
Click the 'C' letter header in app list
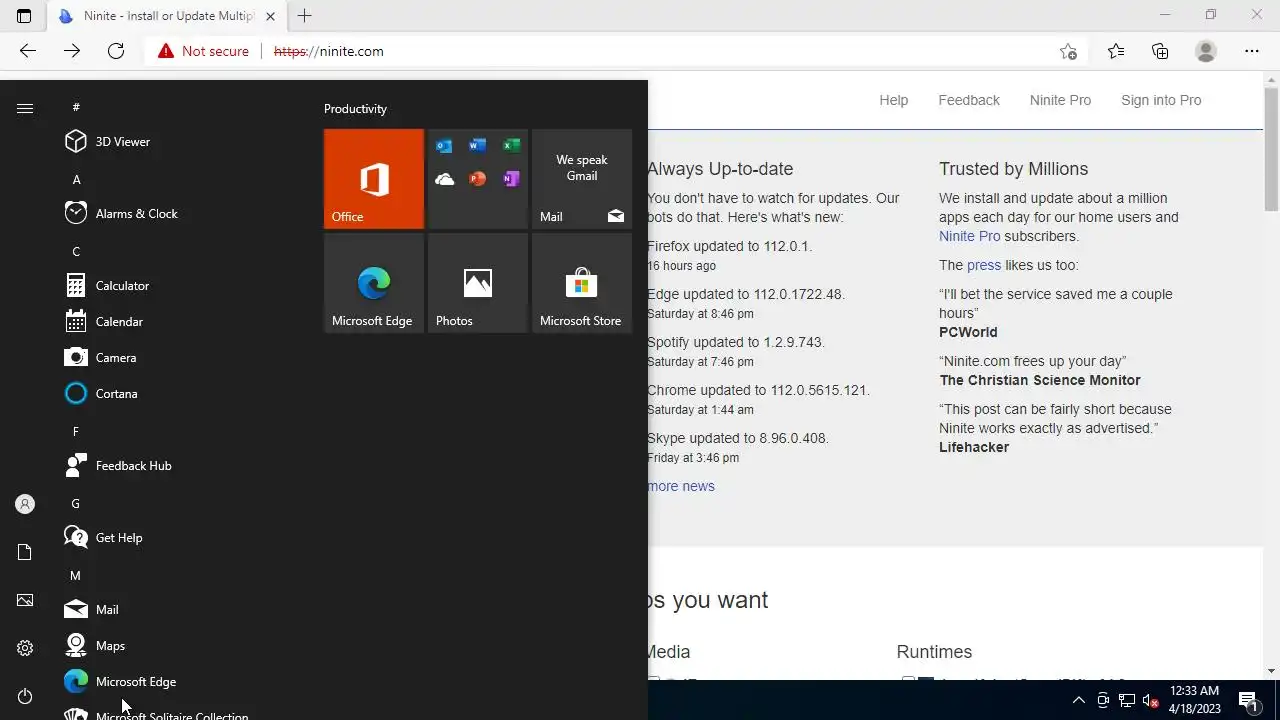click(x=76, y=252)
